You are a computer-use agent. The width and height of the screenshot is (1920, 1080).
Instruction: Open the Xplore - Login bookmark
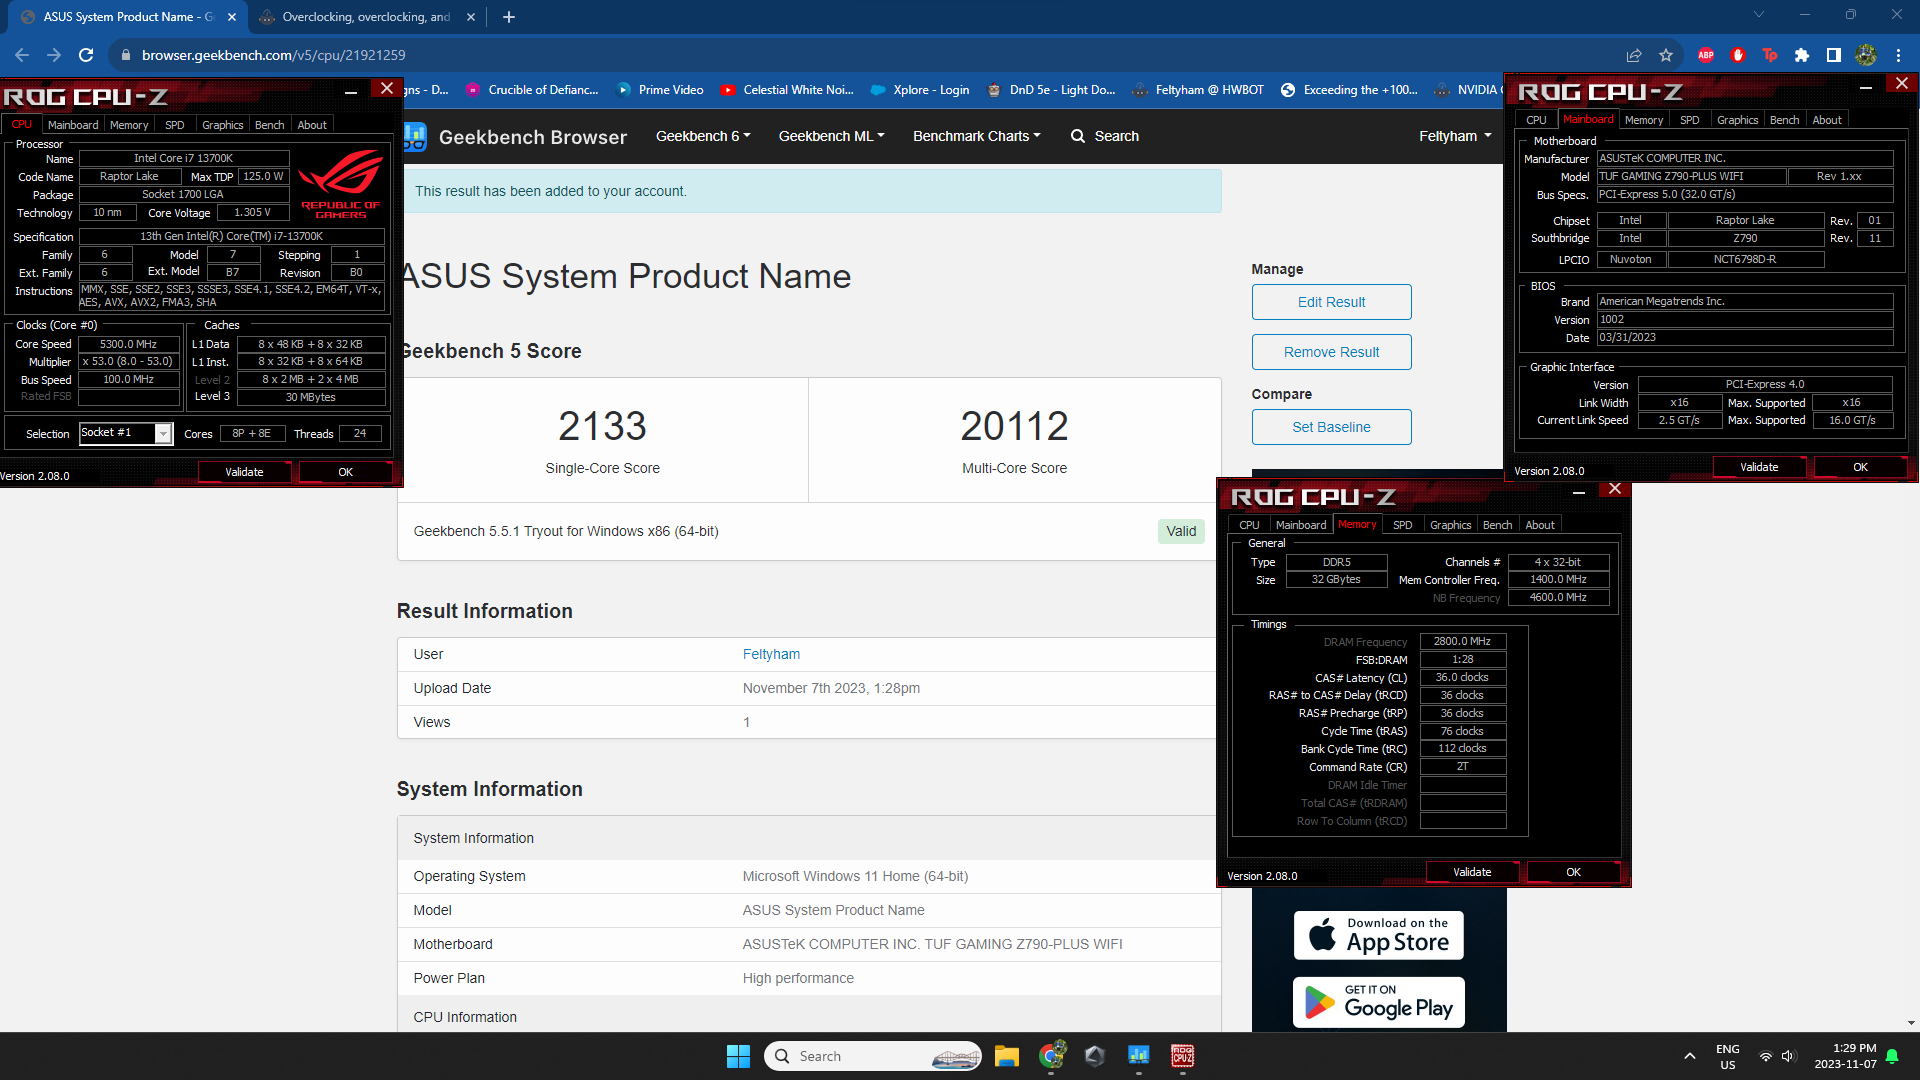pos(920,90)
